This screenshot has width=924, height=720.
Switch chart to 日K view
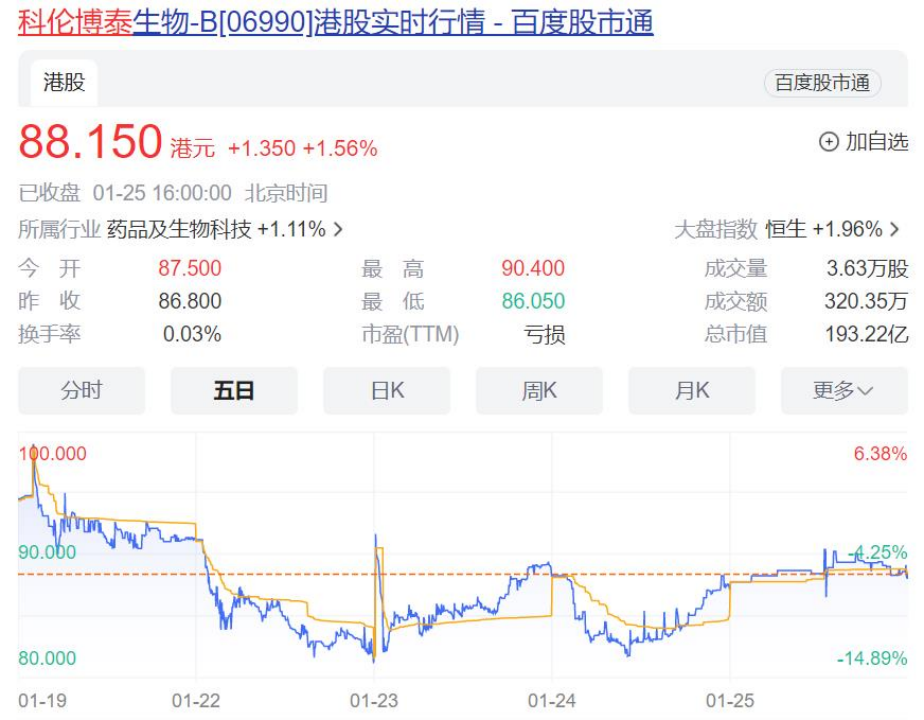[387, 391]
